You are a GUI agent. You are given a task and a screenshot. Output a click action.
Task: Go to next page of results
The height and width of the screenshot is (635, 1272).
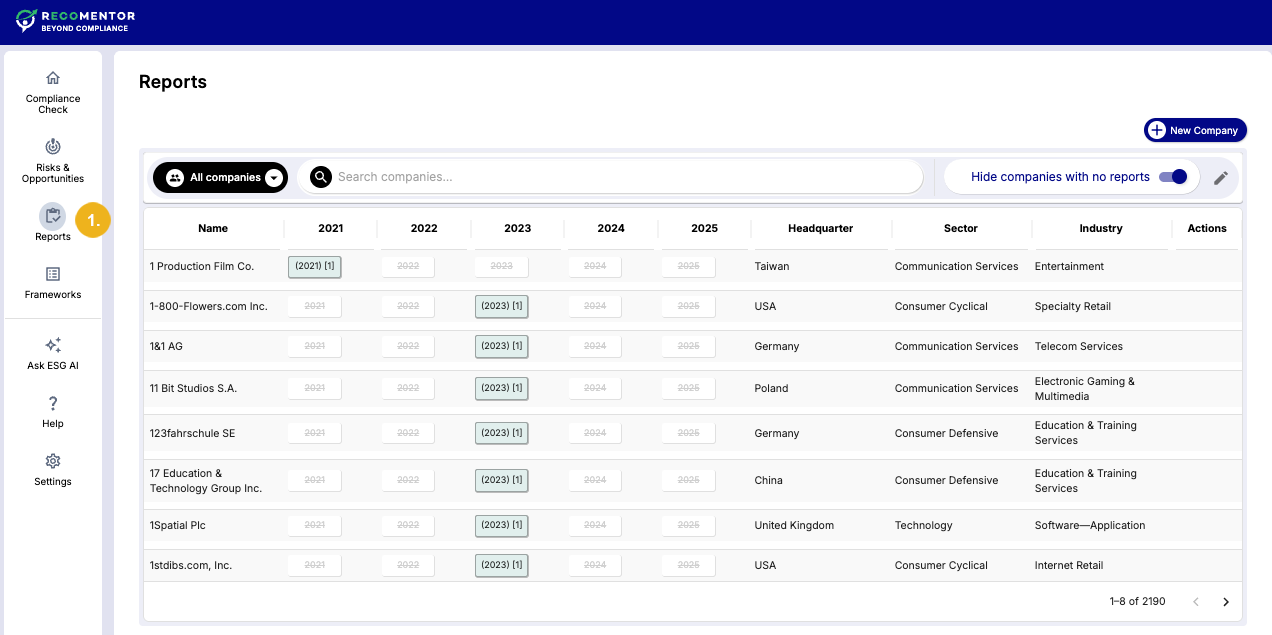(1226, 602)
